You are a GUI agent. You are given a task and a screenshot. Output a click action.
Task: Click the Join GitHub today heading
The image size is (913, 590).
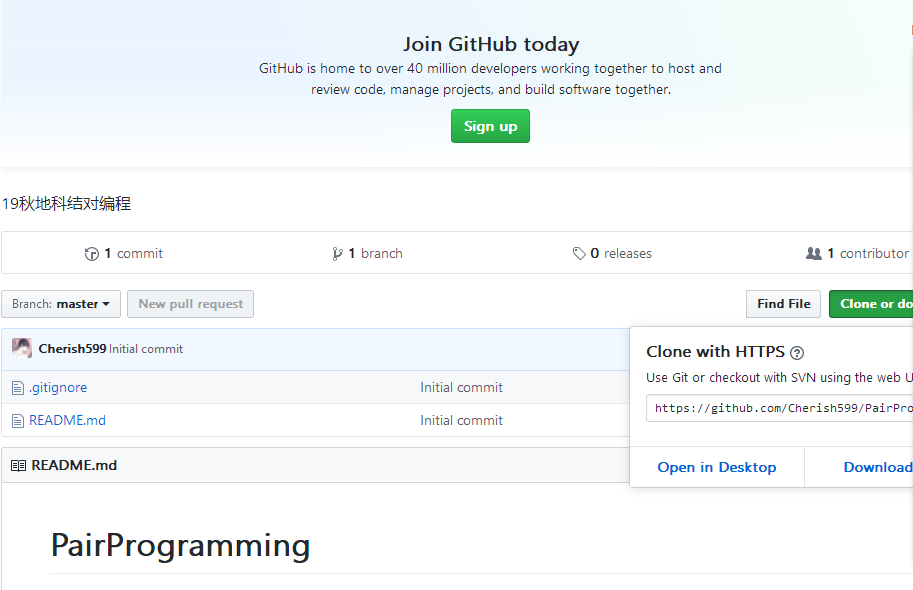point(491,44)
